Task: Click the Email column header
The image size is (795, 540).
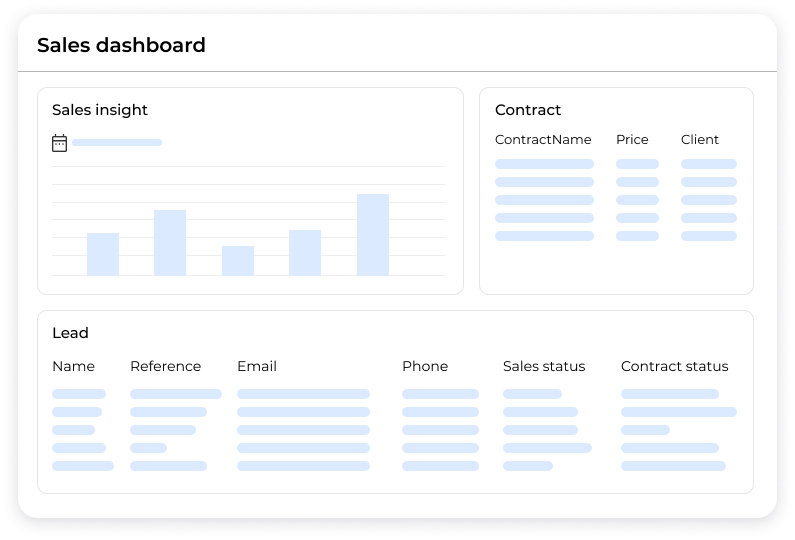Action: (x=257, y=366)
